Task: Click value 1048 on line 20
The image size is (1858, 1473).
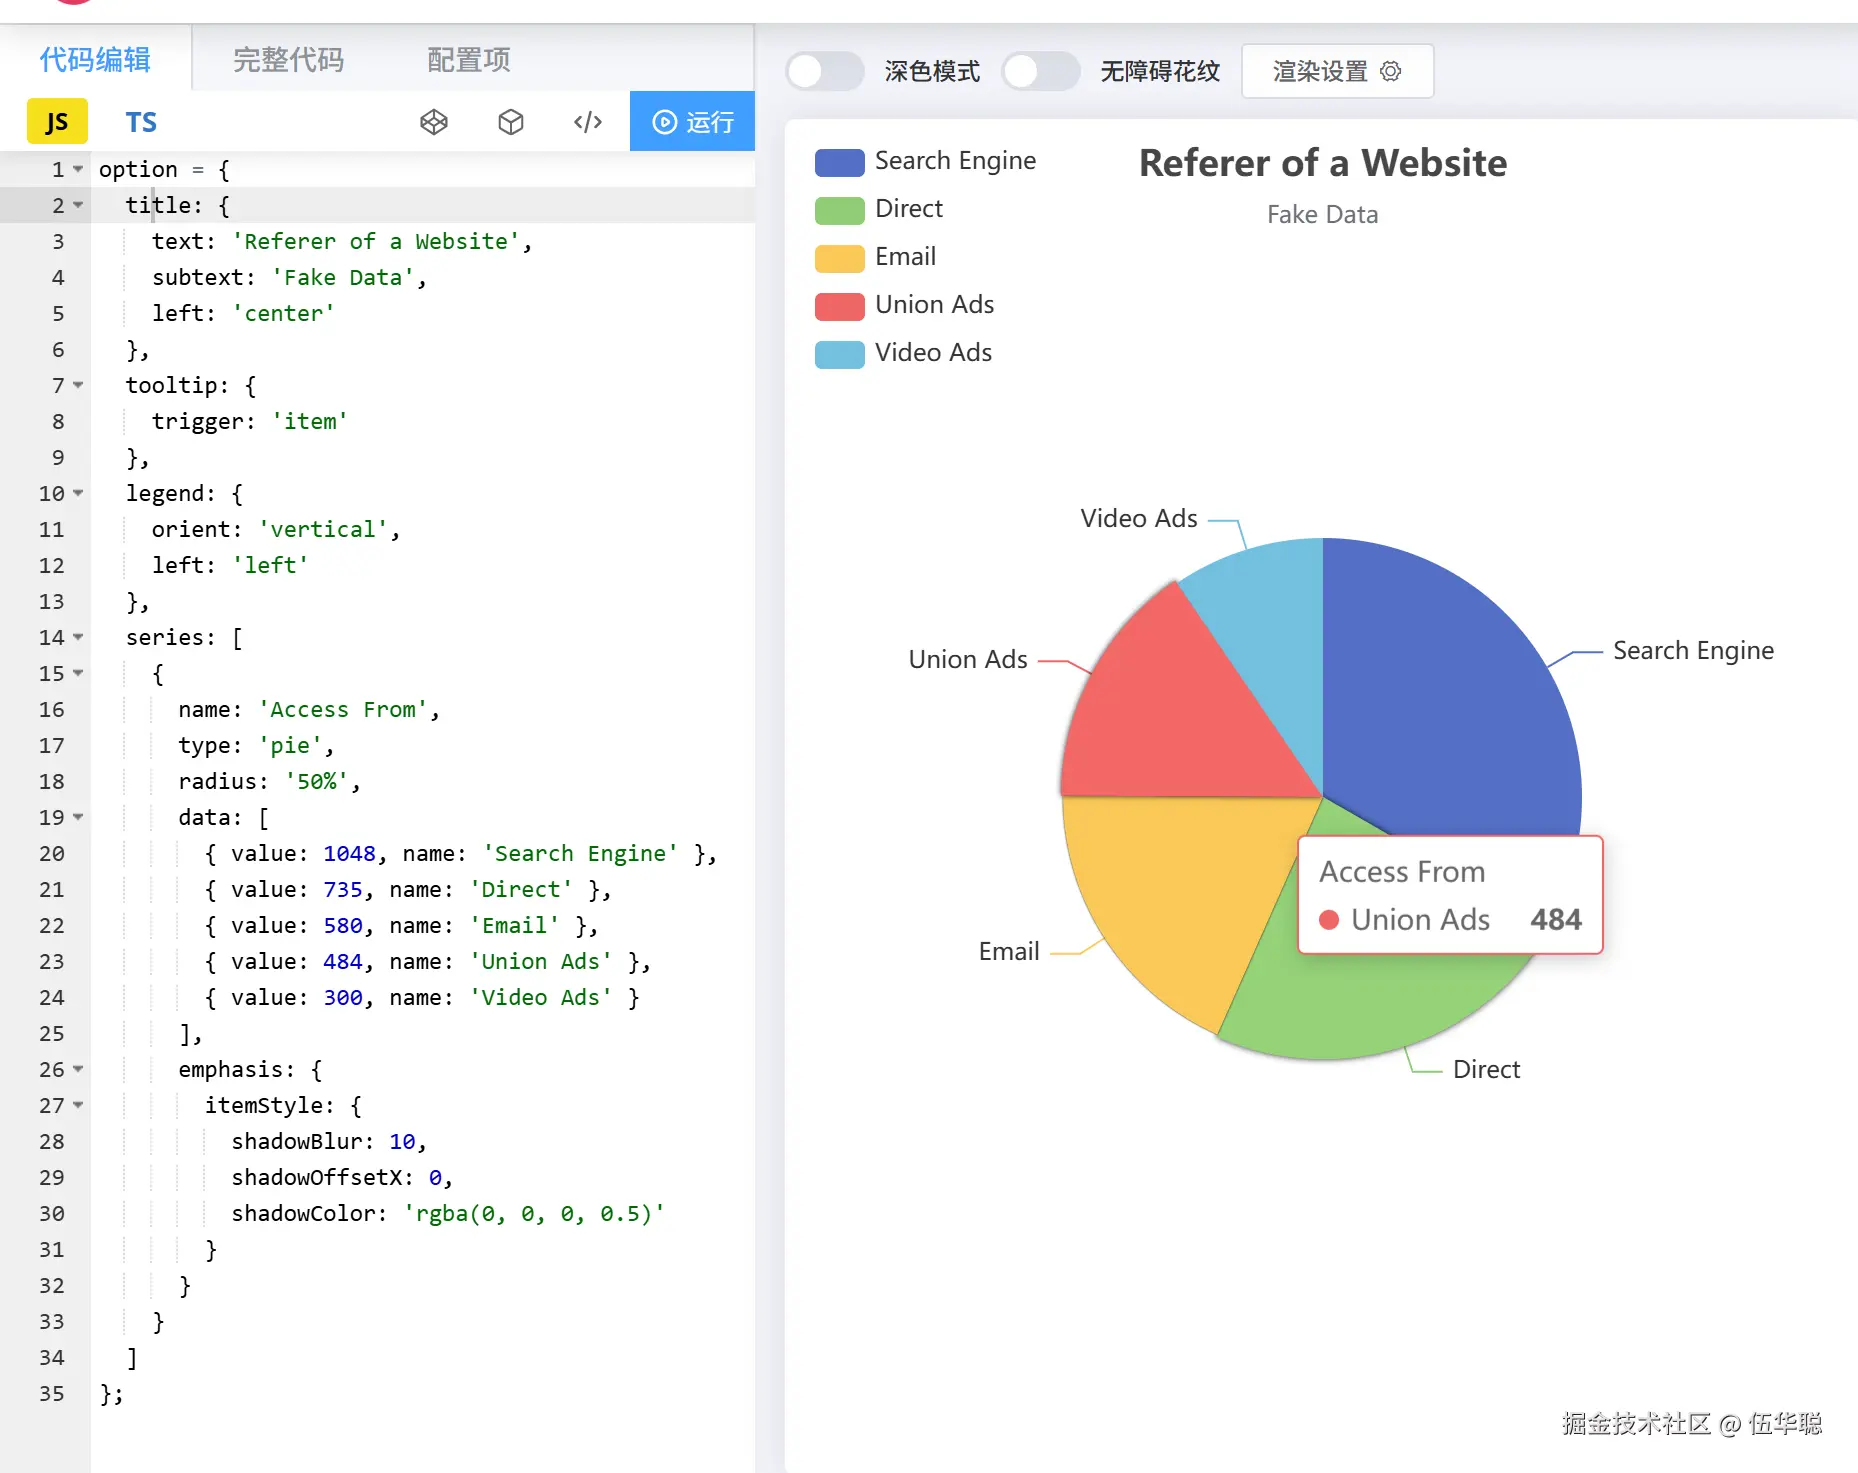Action: click(x=349, y=853)
